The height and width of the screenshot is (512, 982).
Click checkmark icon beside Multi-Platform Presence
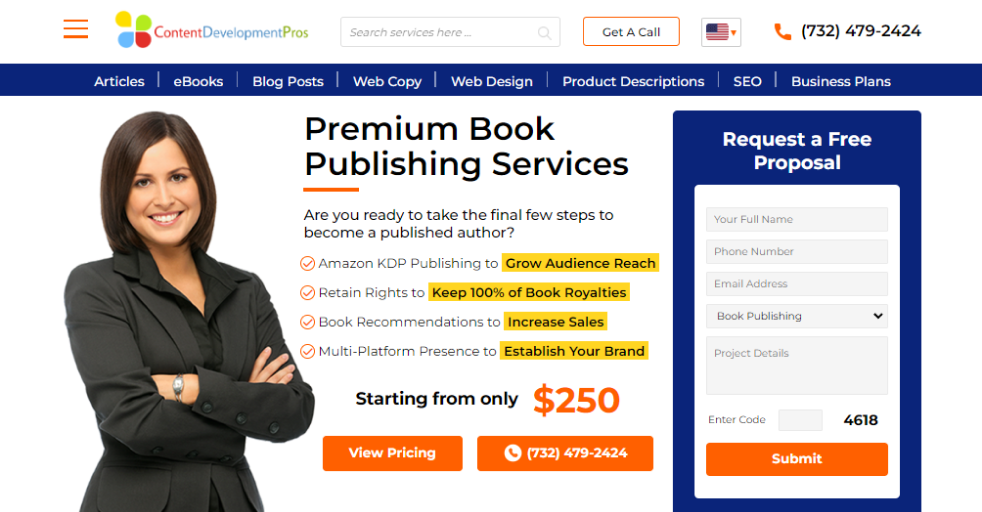308,351
